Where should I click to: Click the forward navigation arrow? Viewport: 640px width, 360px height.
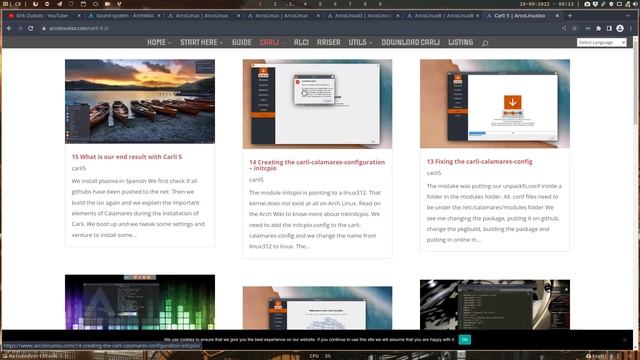20,29
